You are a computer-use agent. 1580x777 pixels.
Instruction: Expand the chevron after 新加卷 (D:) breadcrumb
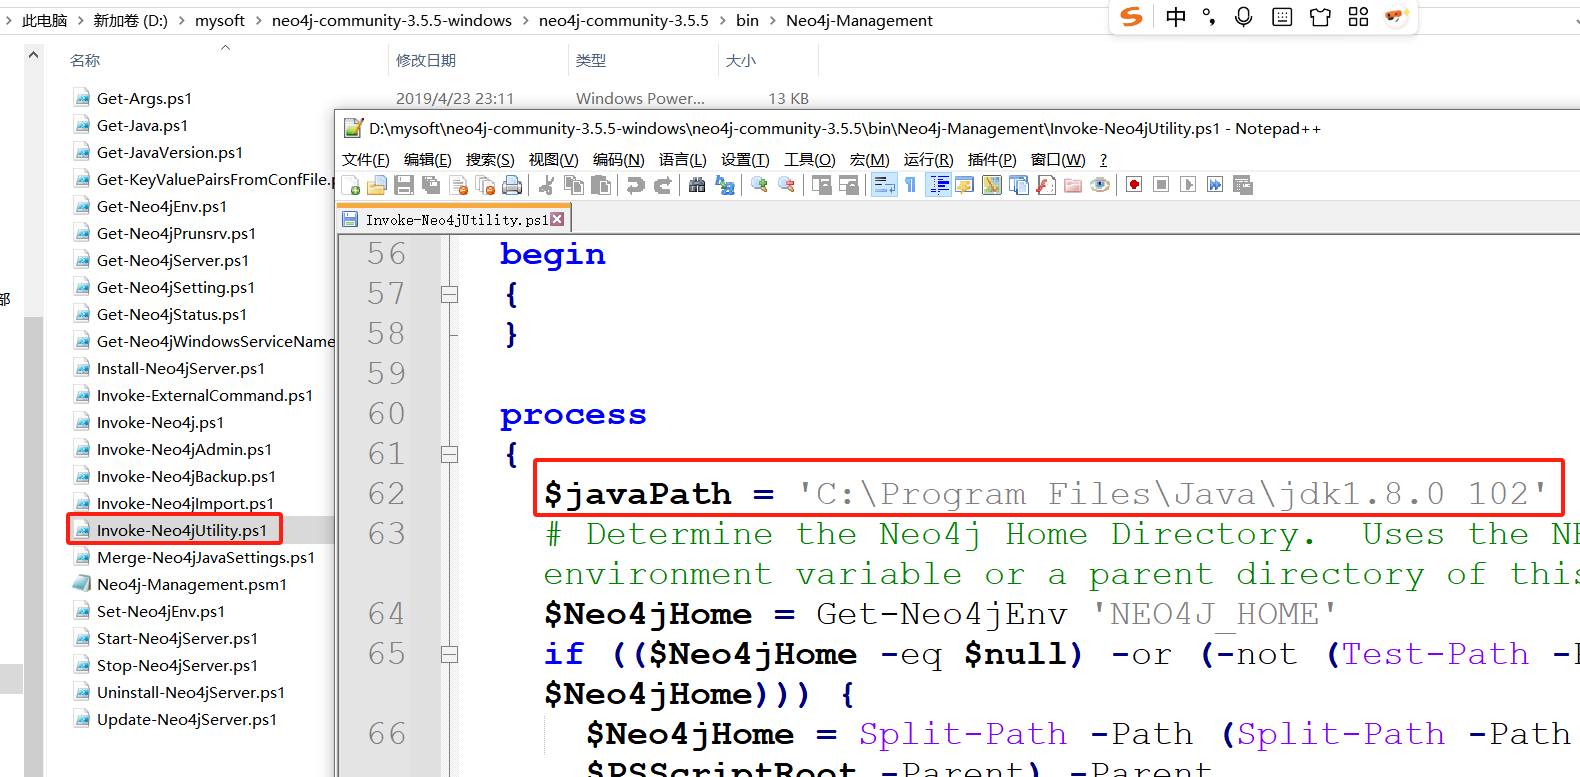[x=181, y=20]
